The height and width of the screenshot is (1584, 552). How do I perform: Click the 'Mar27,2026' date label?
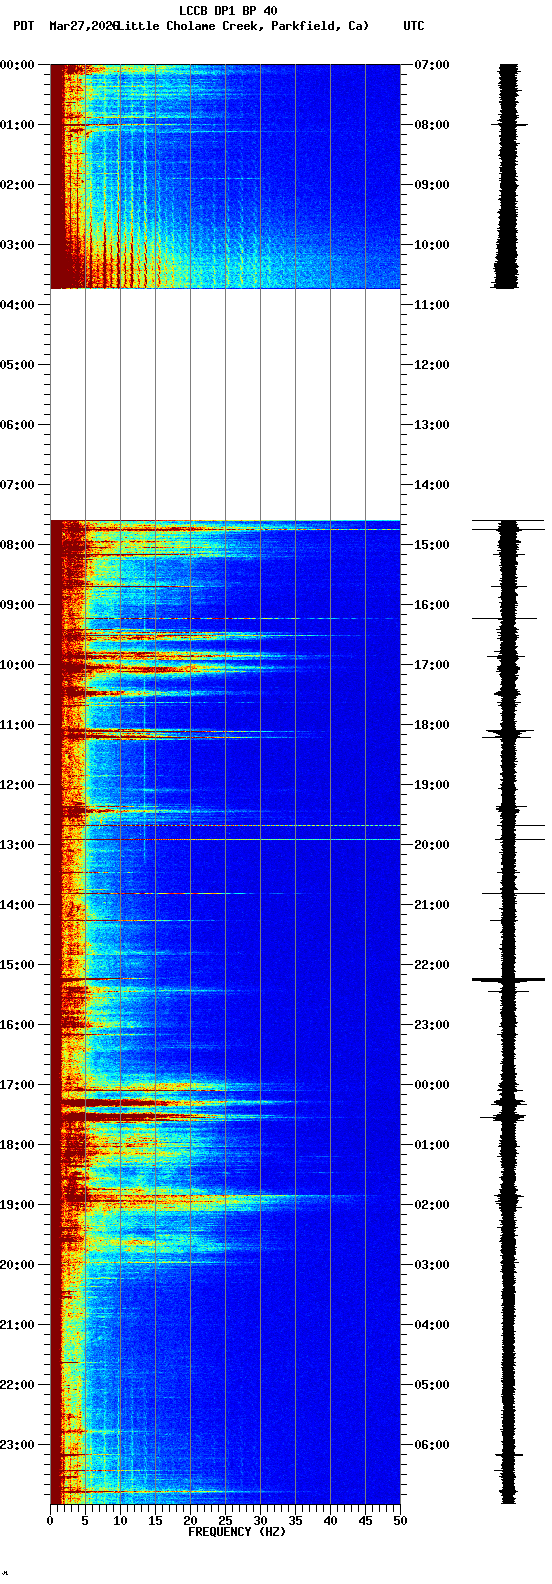click(83, 26)
